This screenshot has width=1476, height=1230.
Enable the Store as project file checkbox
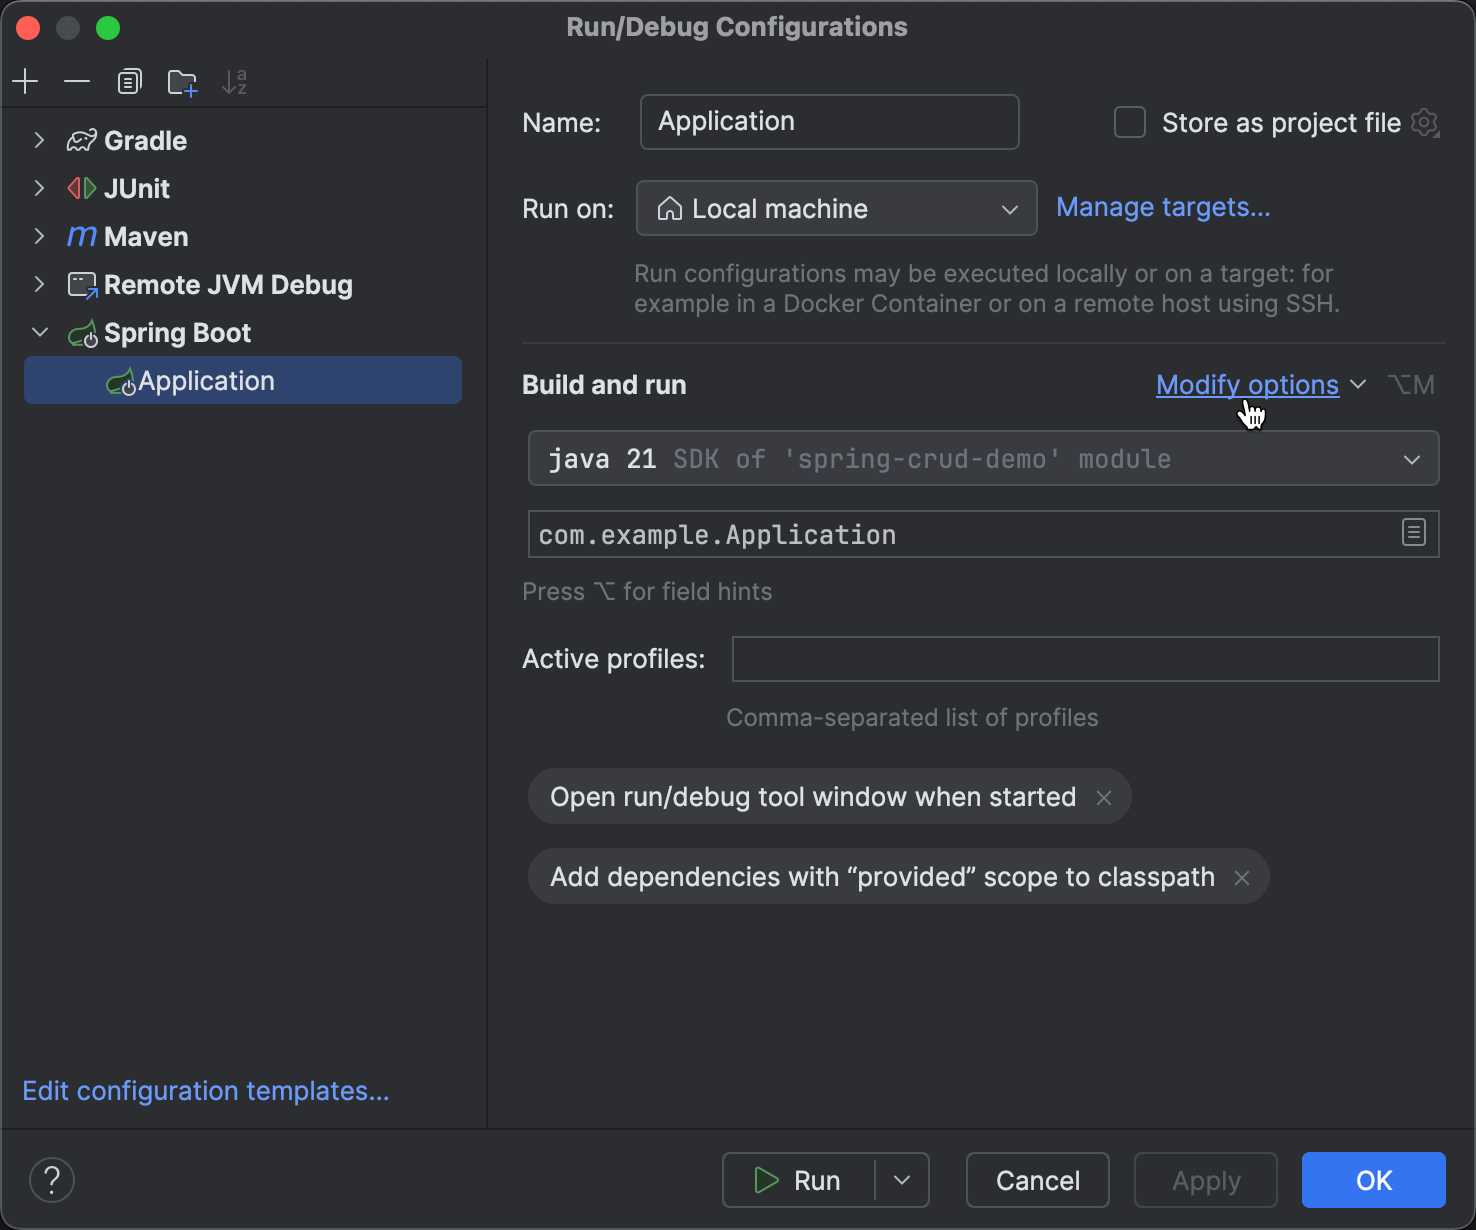click(x=1129, y=122)
